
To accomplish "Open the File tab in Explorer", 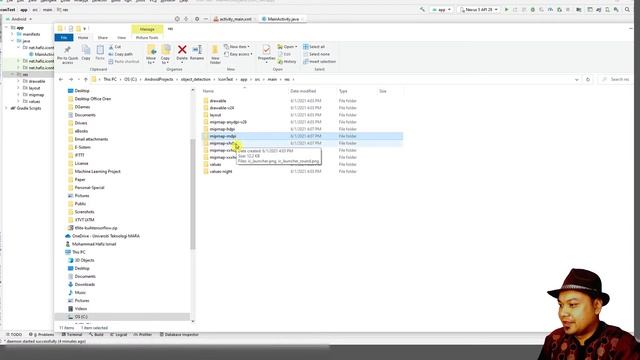I will click(x=64, y=38).
